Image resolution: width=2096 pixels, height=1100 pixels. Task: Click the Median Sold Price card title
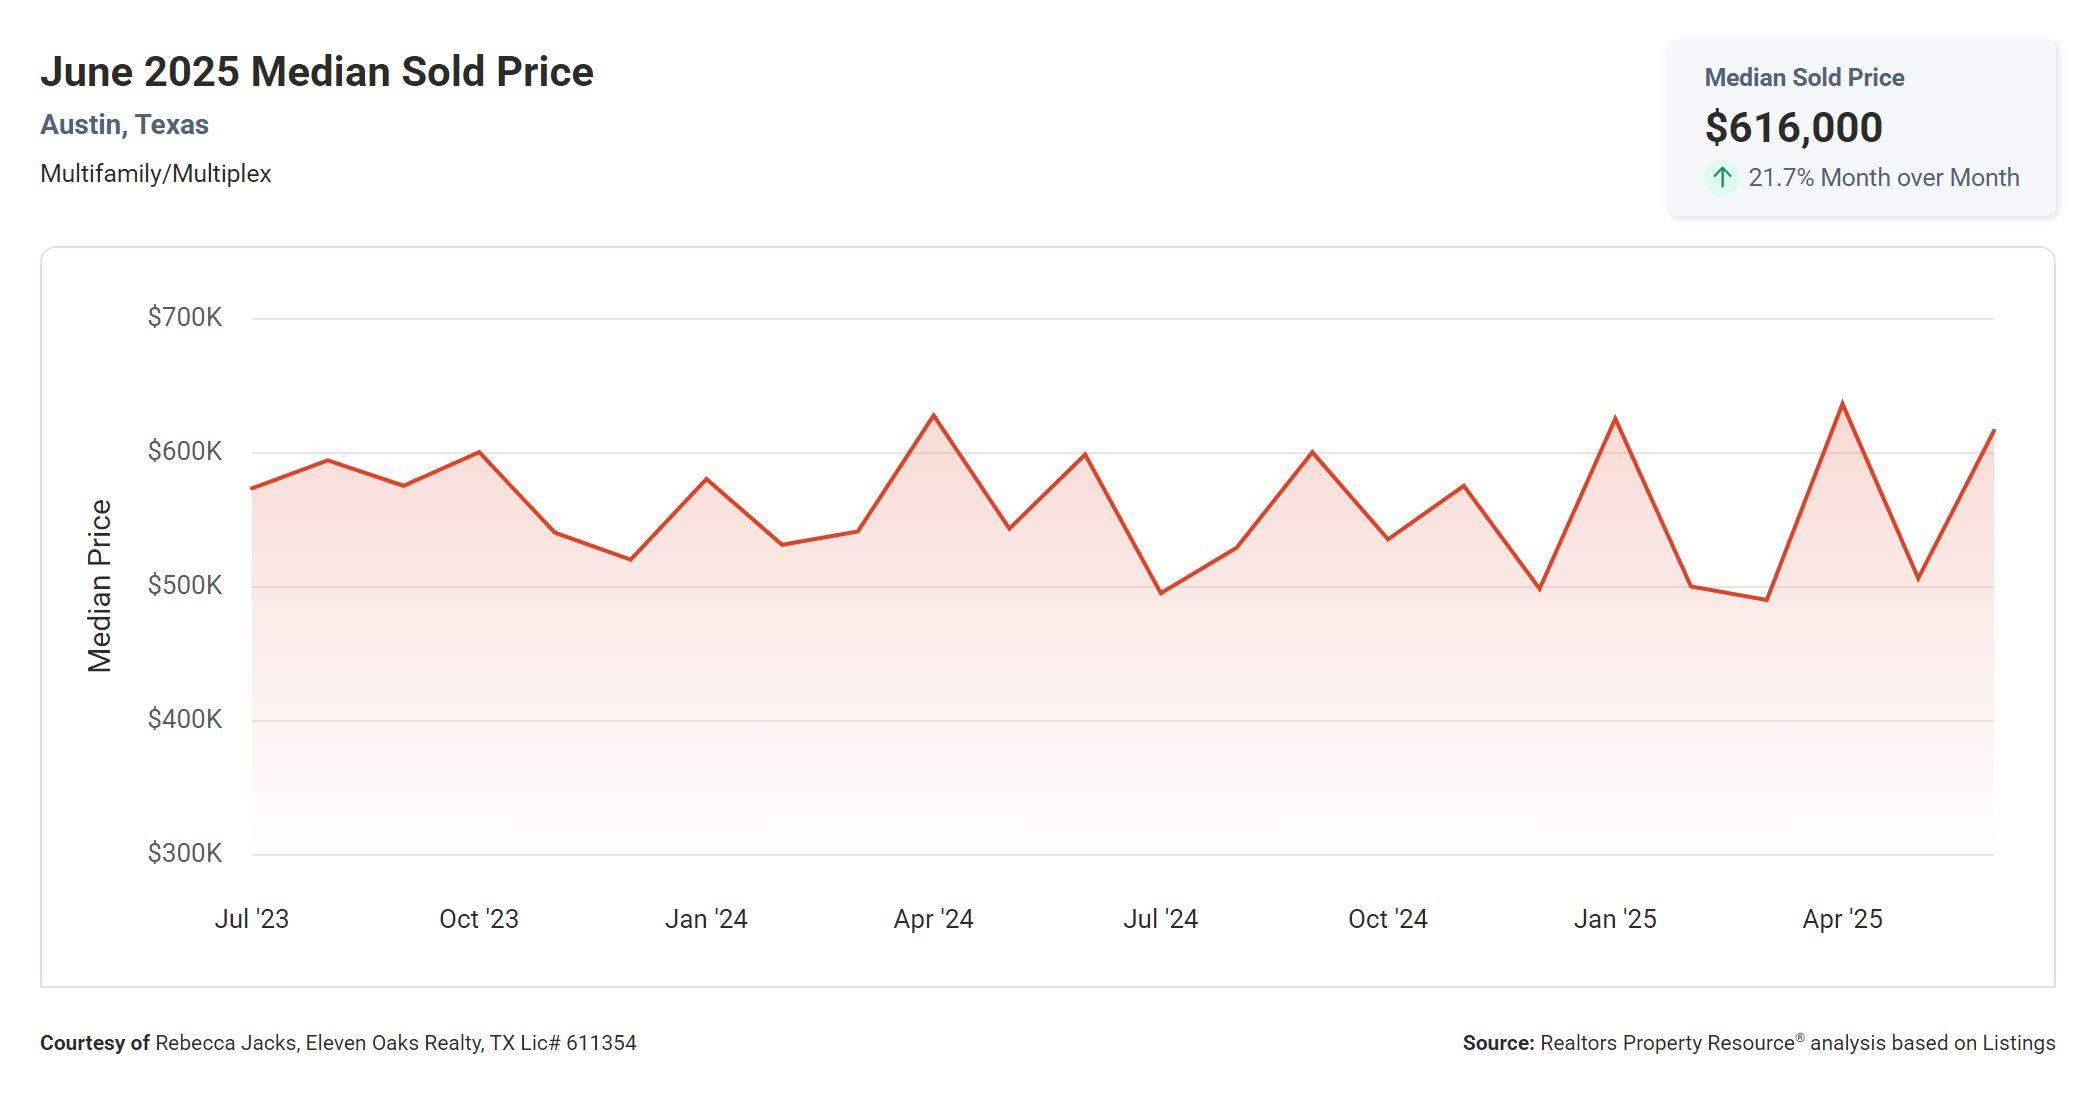click(1803, 77)
